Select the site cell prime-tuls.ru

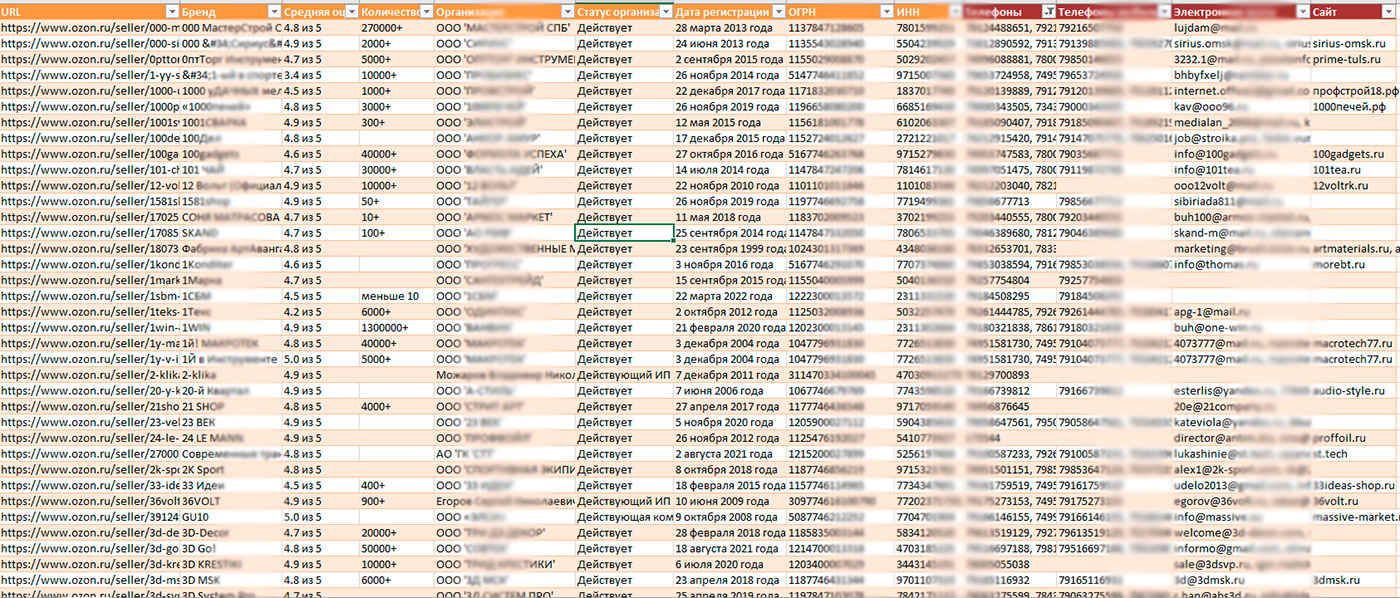pos(1352,59)
